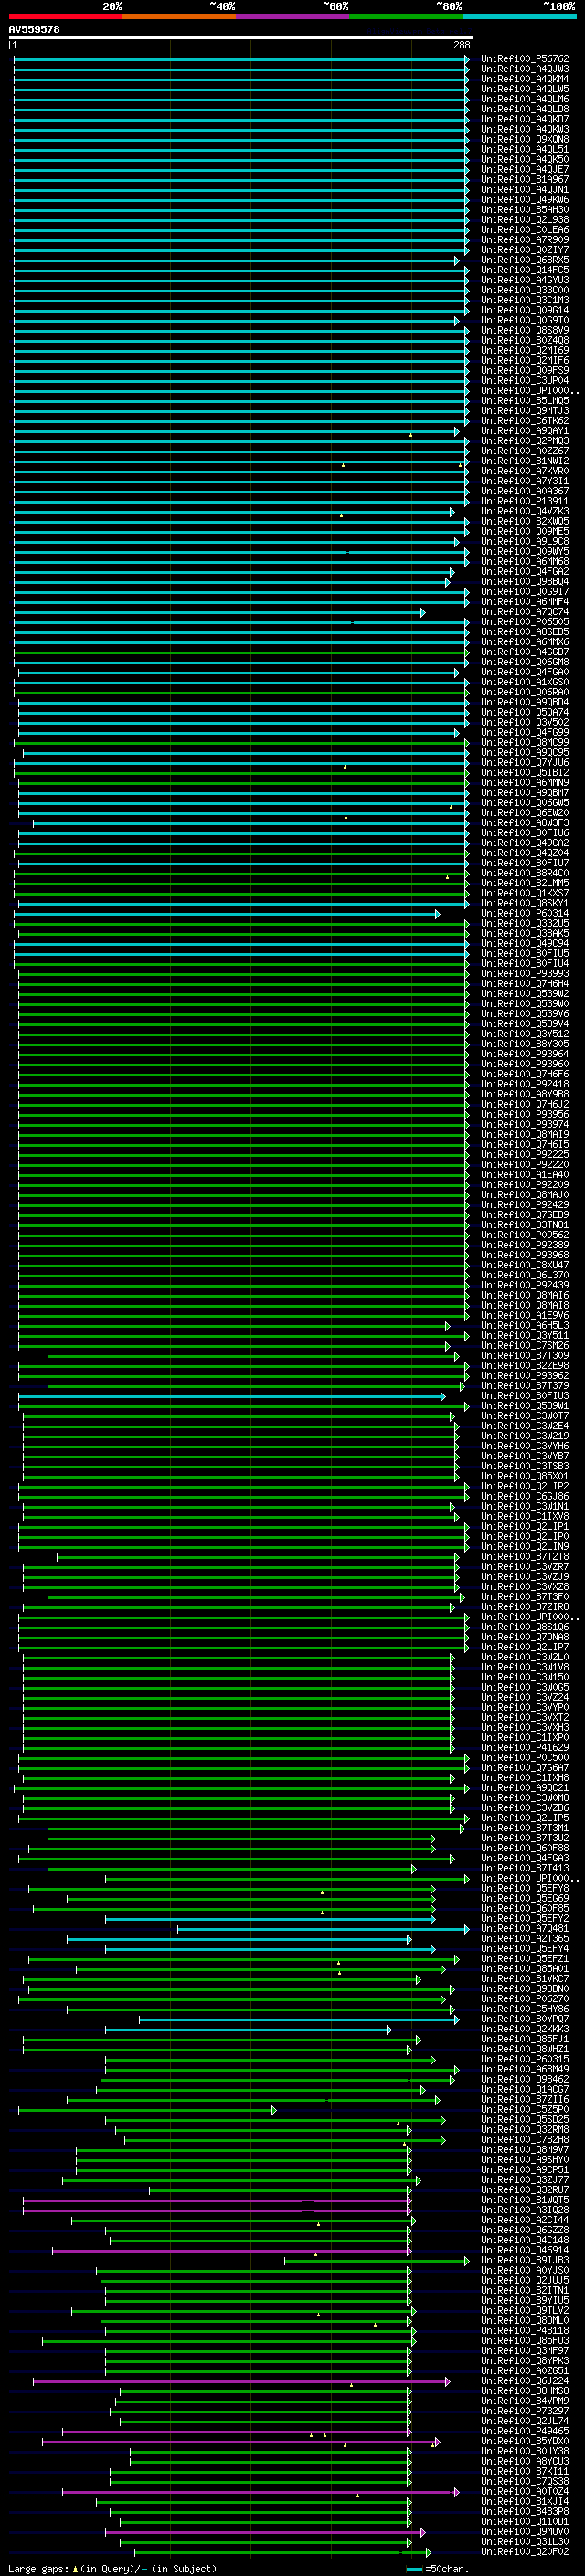
Task: Select hit label UniRef100_Q49C94
Action: pos(525,944)
